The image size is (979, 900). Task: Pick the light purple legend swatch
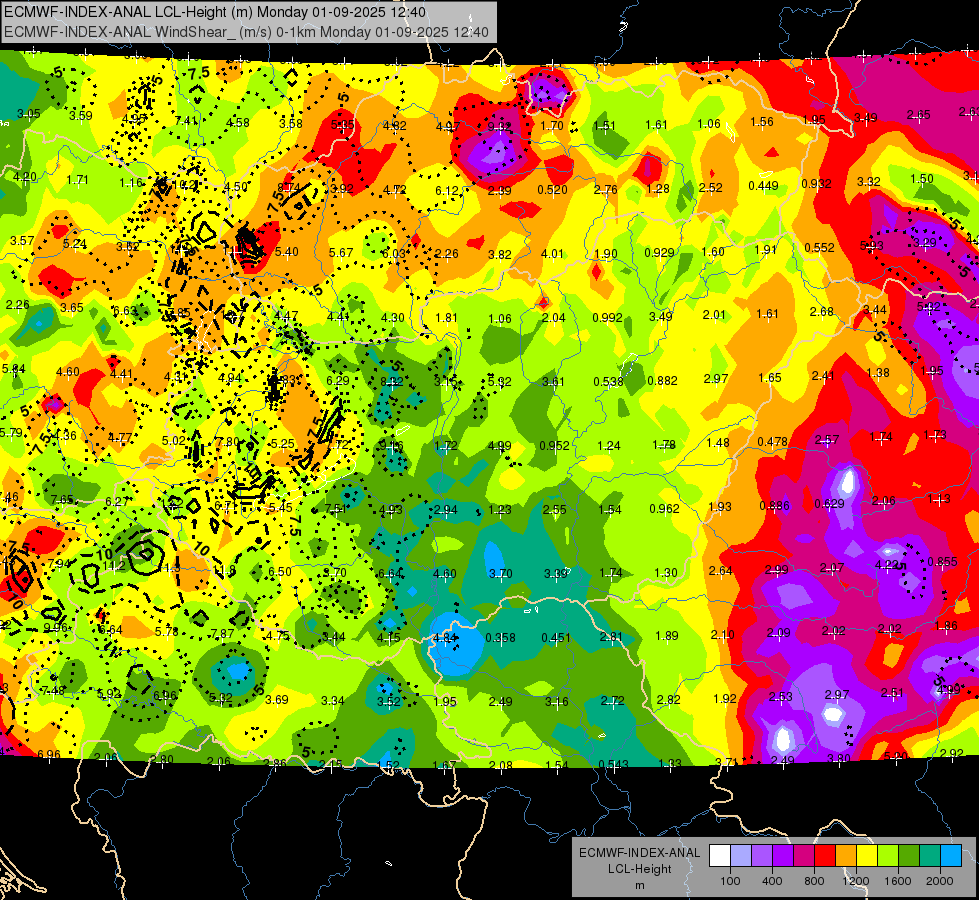click(x=762, y=856)
